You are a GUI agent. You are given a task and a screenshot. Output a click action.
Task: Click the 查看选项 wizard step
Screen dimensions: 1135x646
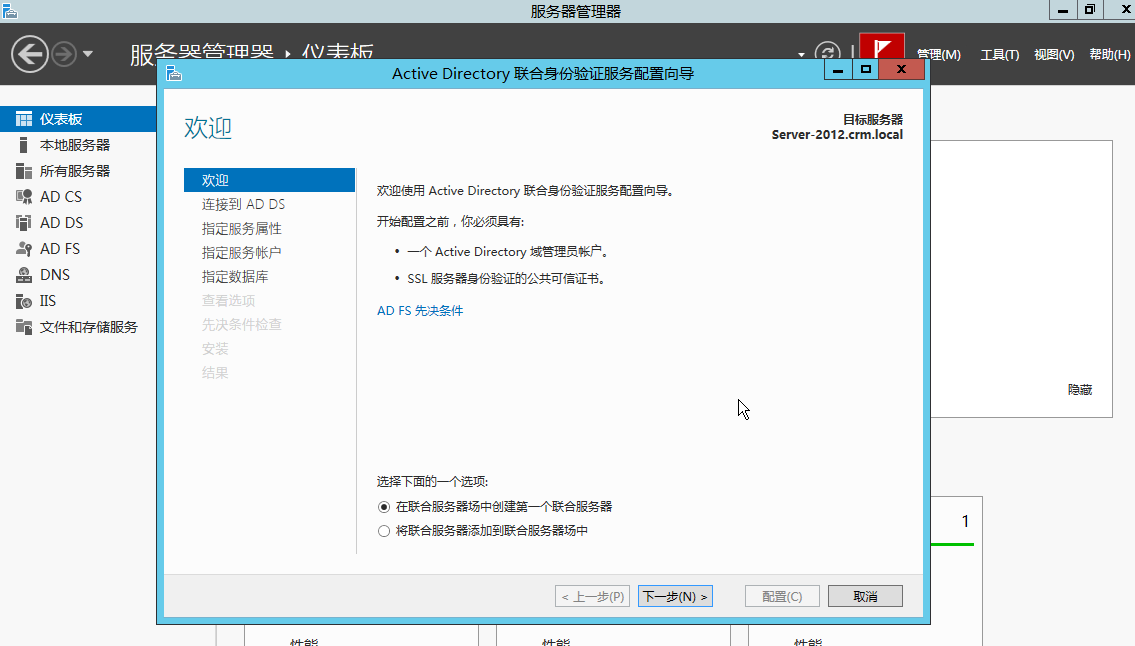click(x=228, y=301)
